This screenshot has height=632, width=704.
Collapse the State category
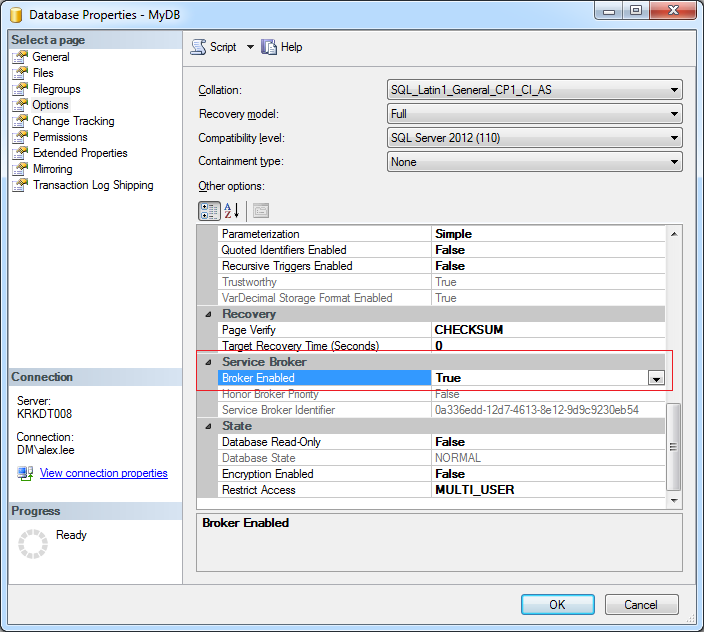point(208,426)
